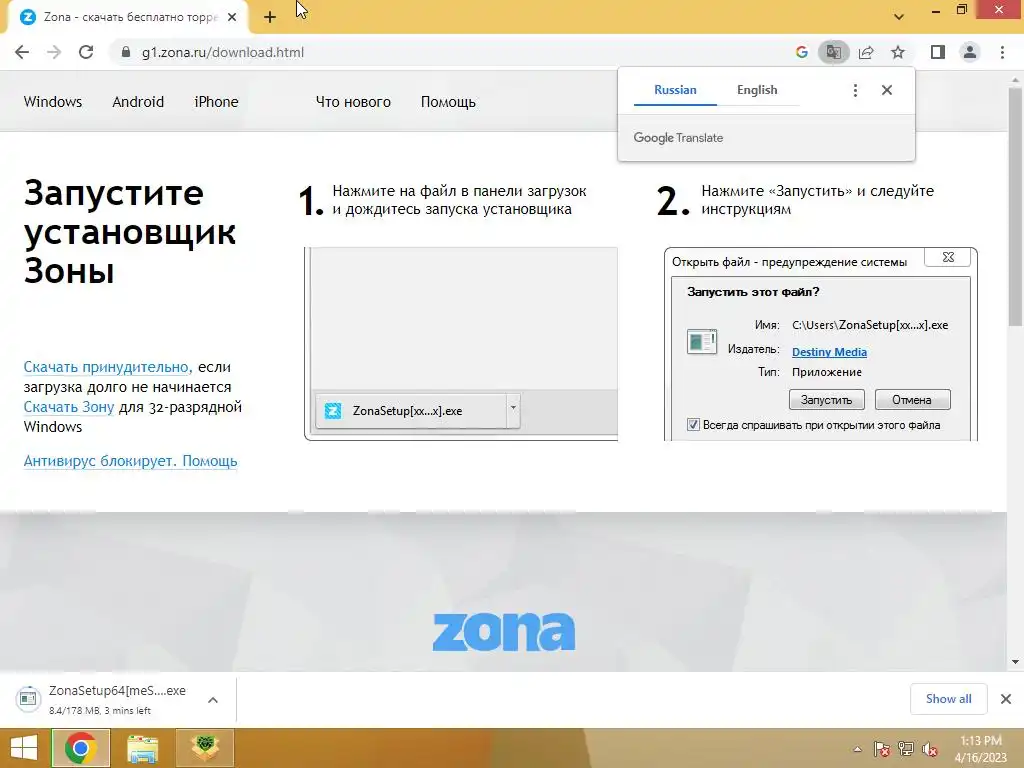Open the Что нового page
Viewport: 1024px width, 768px height.
click(353, 102)
